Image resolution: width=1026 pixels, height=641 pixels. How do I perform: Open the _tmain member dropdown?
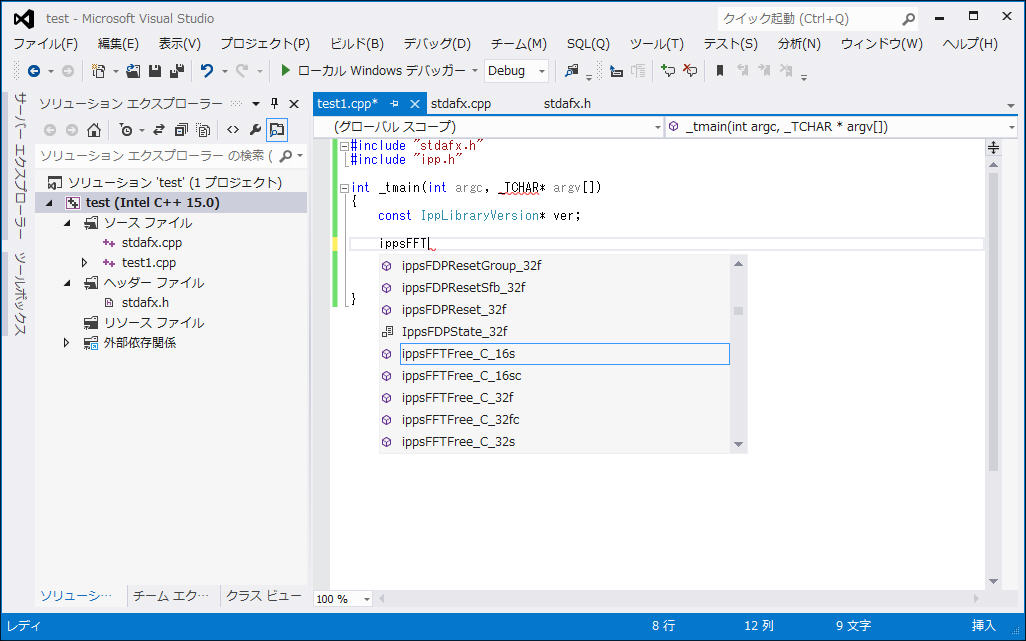pos(841,127)
